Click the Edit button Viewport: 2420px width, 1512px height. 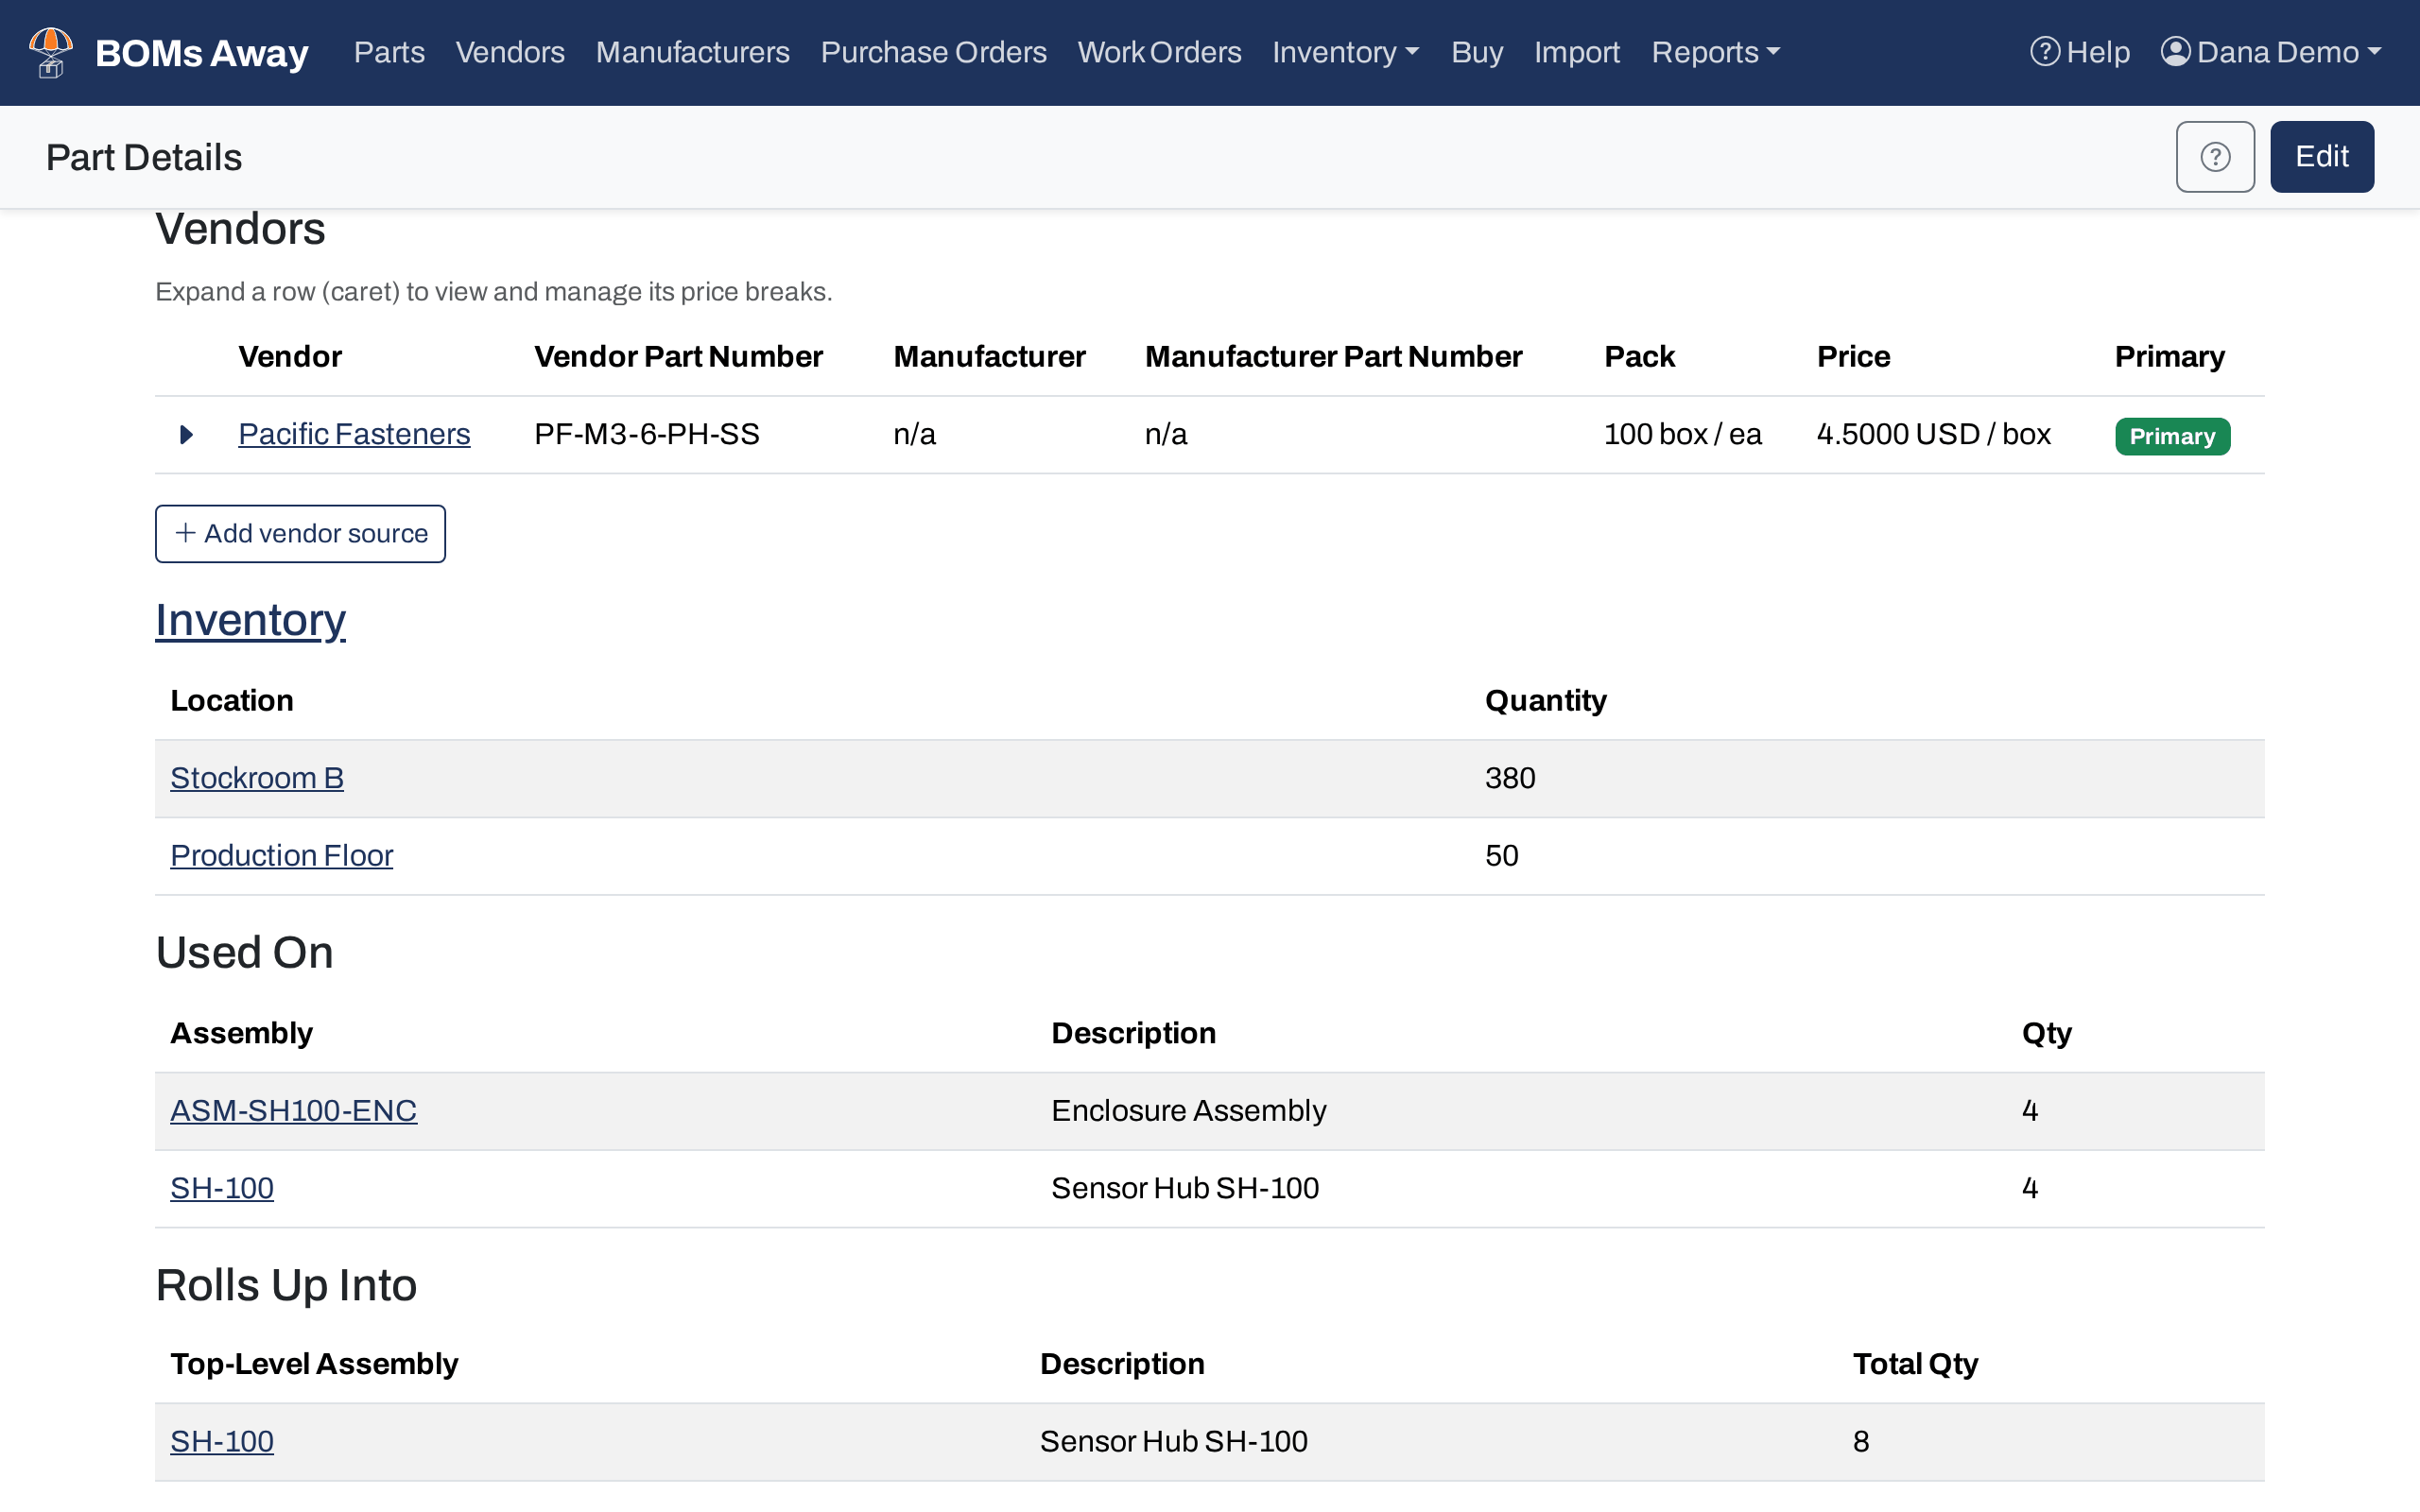pyautogui.click(x=2321, y=157)
